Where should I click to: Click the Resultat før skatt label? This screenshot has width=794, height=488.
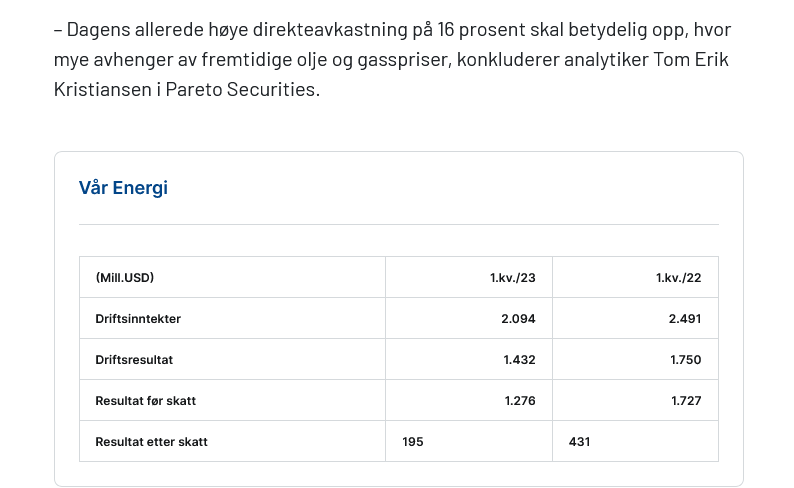click(x=145, y=401)
